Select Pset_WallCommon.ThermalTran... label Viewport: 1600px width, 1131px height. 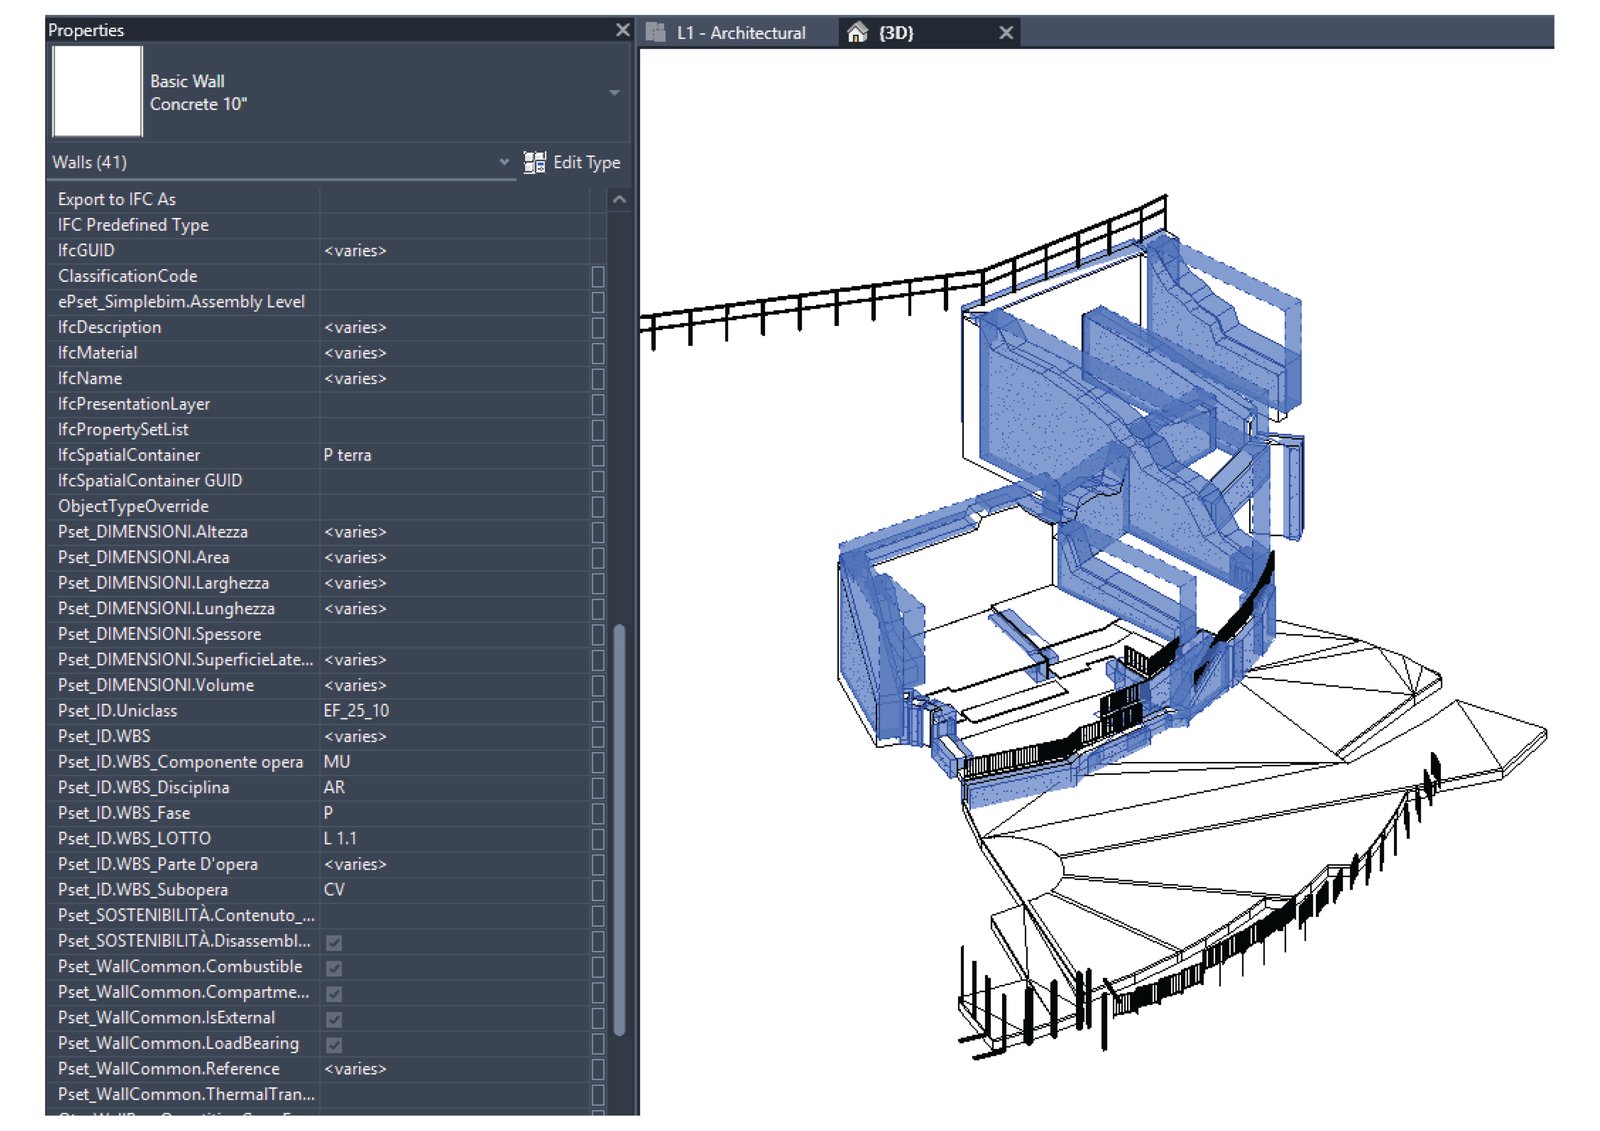pyautogui.click(x=186, y=1095)
